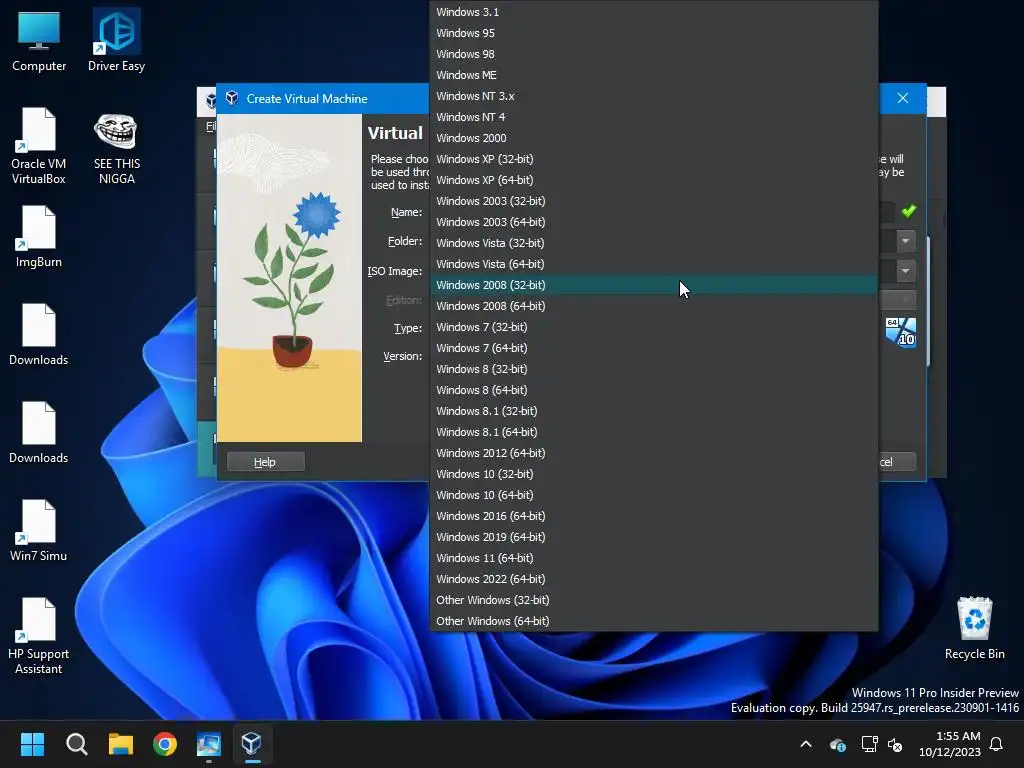The height and width of the screenshot is (768, 1024).
Task: Pick Windows 11 (64-bit) version
Action: point(654,558)
